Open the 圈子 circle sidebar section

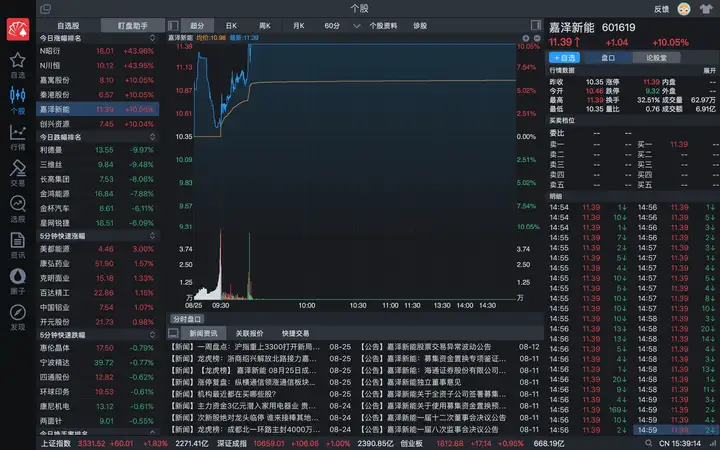click(18, 281)
